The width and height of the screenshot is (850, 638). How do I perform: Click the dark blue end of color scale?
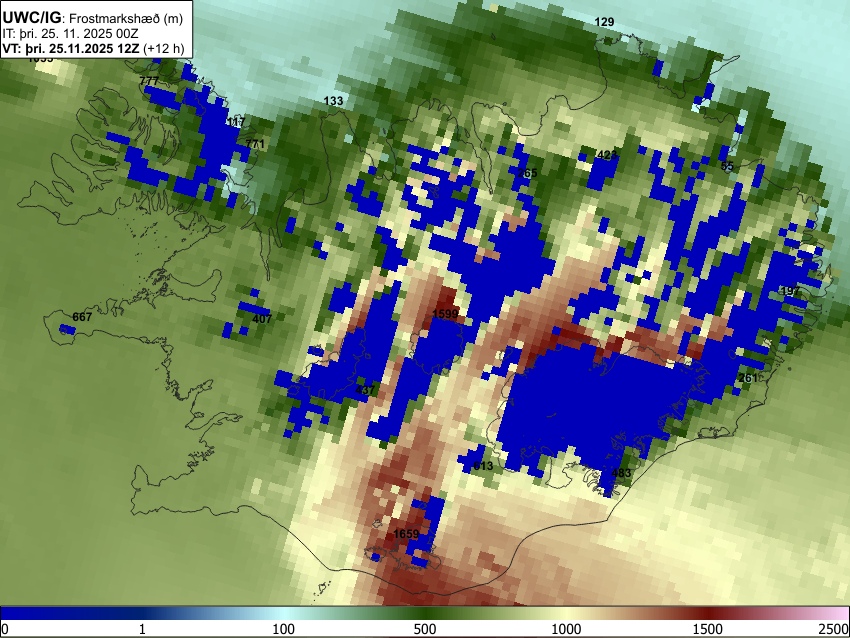tap(33, 614)
